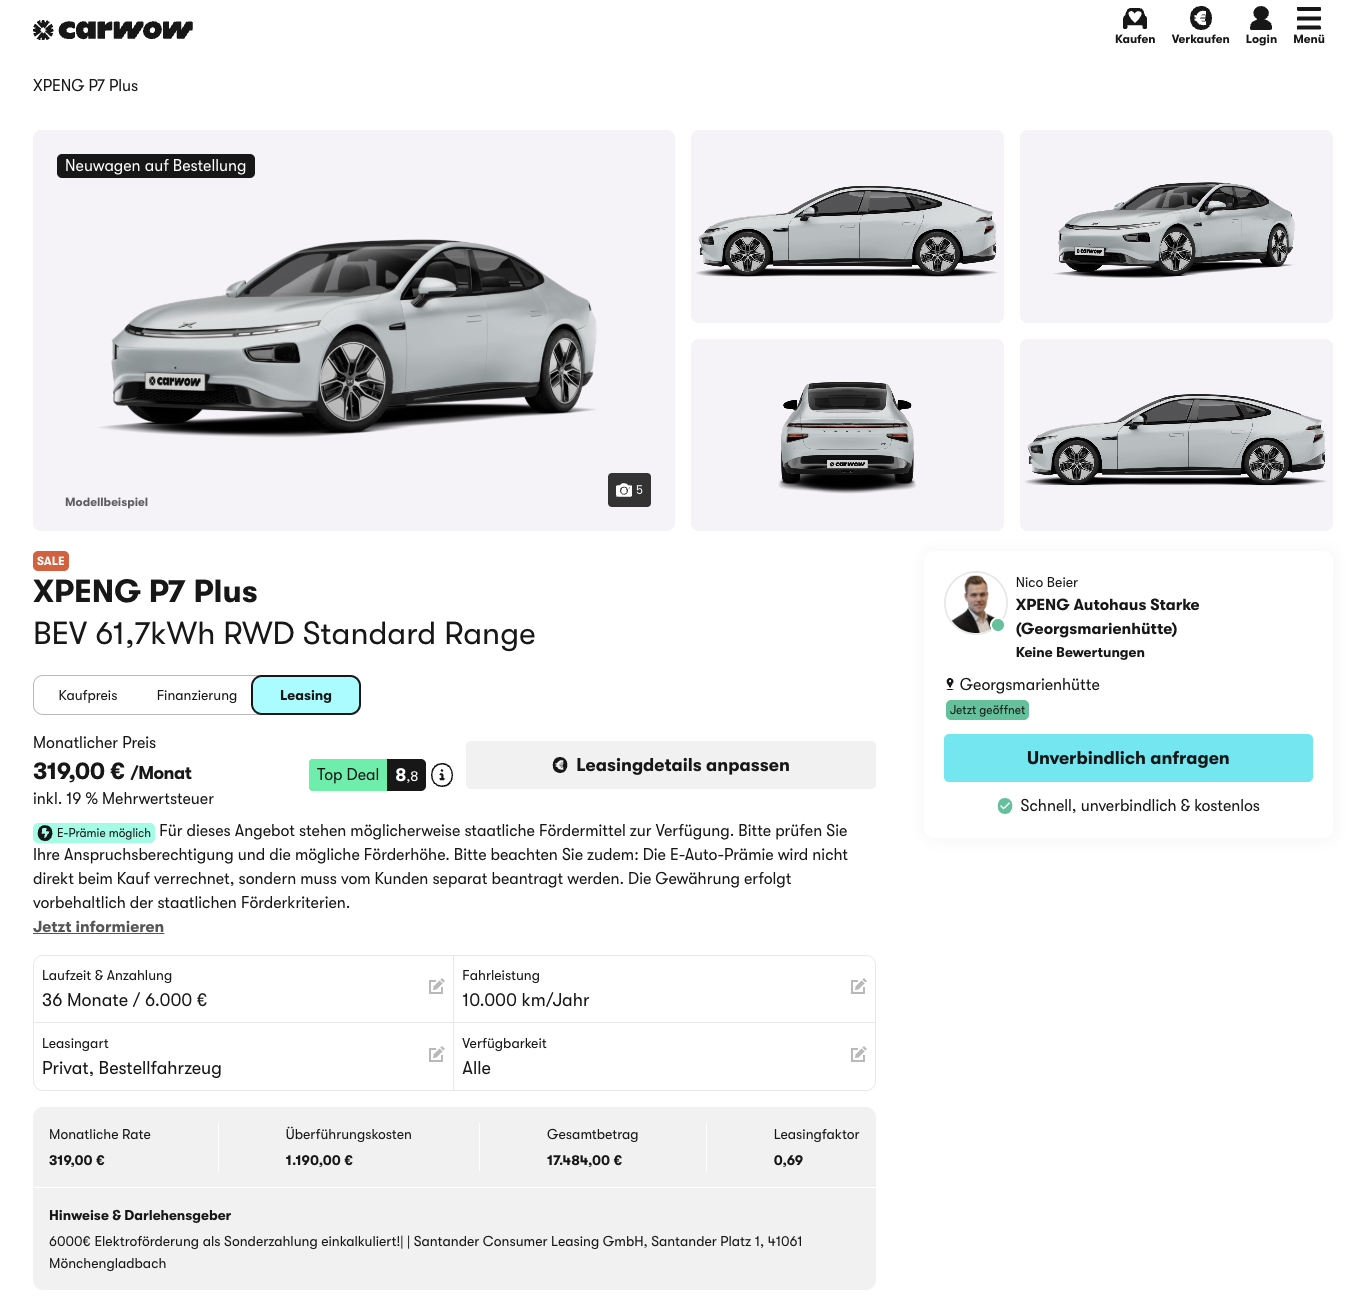The image size is (1358, 1304).
Task: Click Leasingdetails anpassen button
Action: 671,765
